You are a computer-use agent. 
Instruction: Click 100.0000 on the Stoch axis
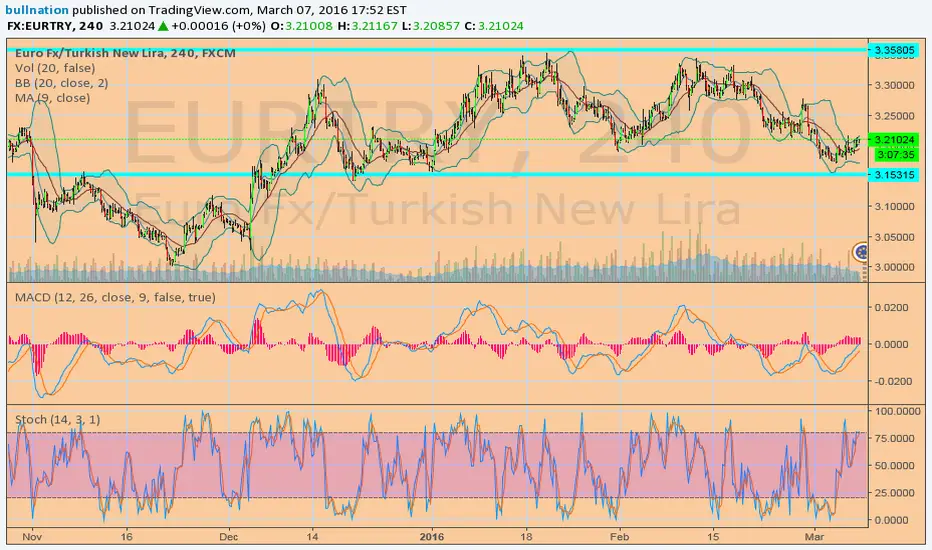tap(898, 411)
